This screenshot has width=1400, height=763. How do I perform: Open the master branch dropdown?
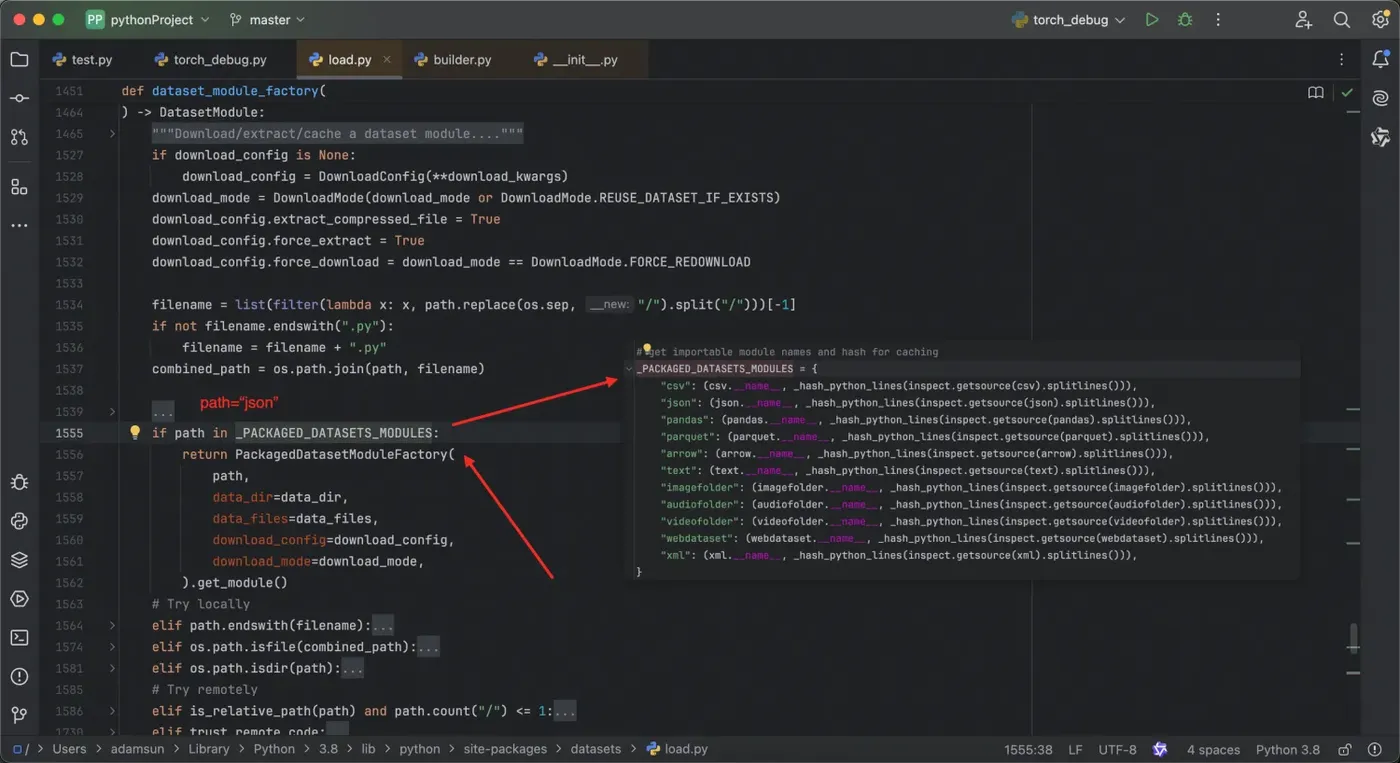[267, 20]
